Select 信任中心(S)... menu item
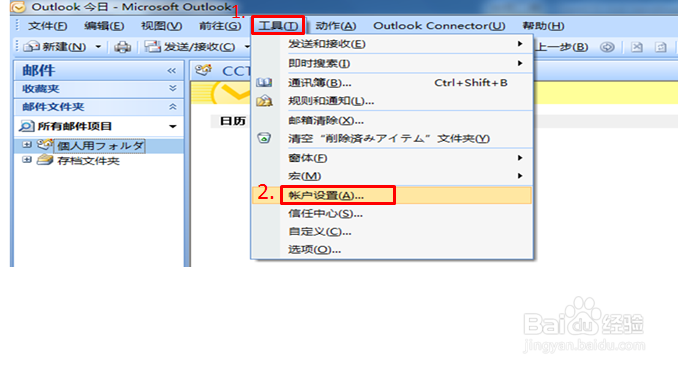Image resolution: width=683 pixels, height=370 pixels. (392, 214)
